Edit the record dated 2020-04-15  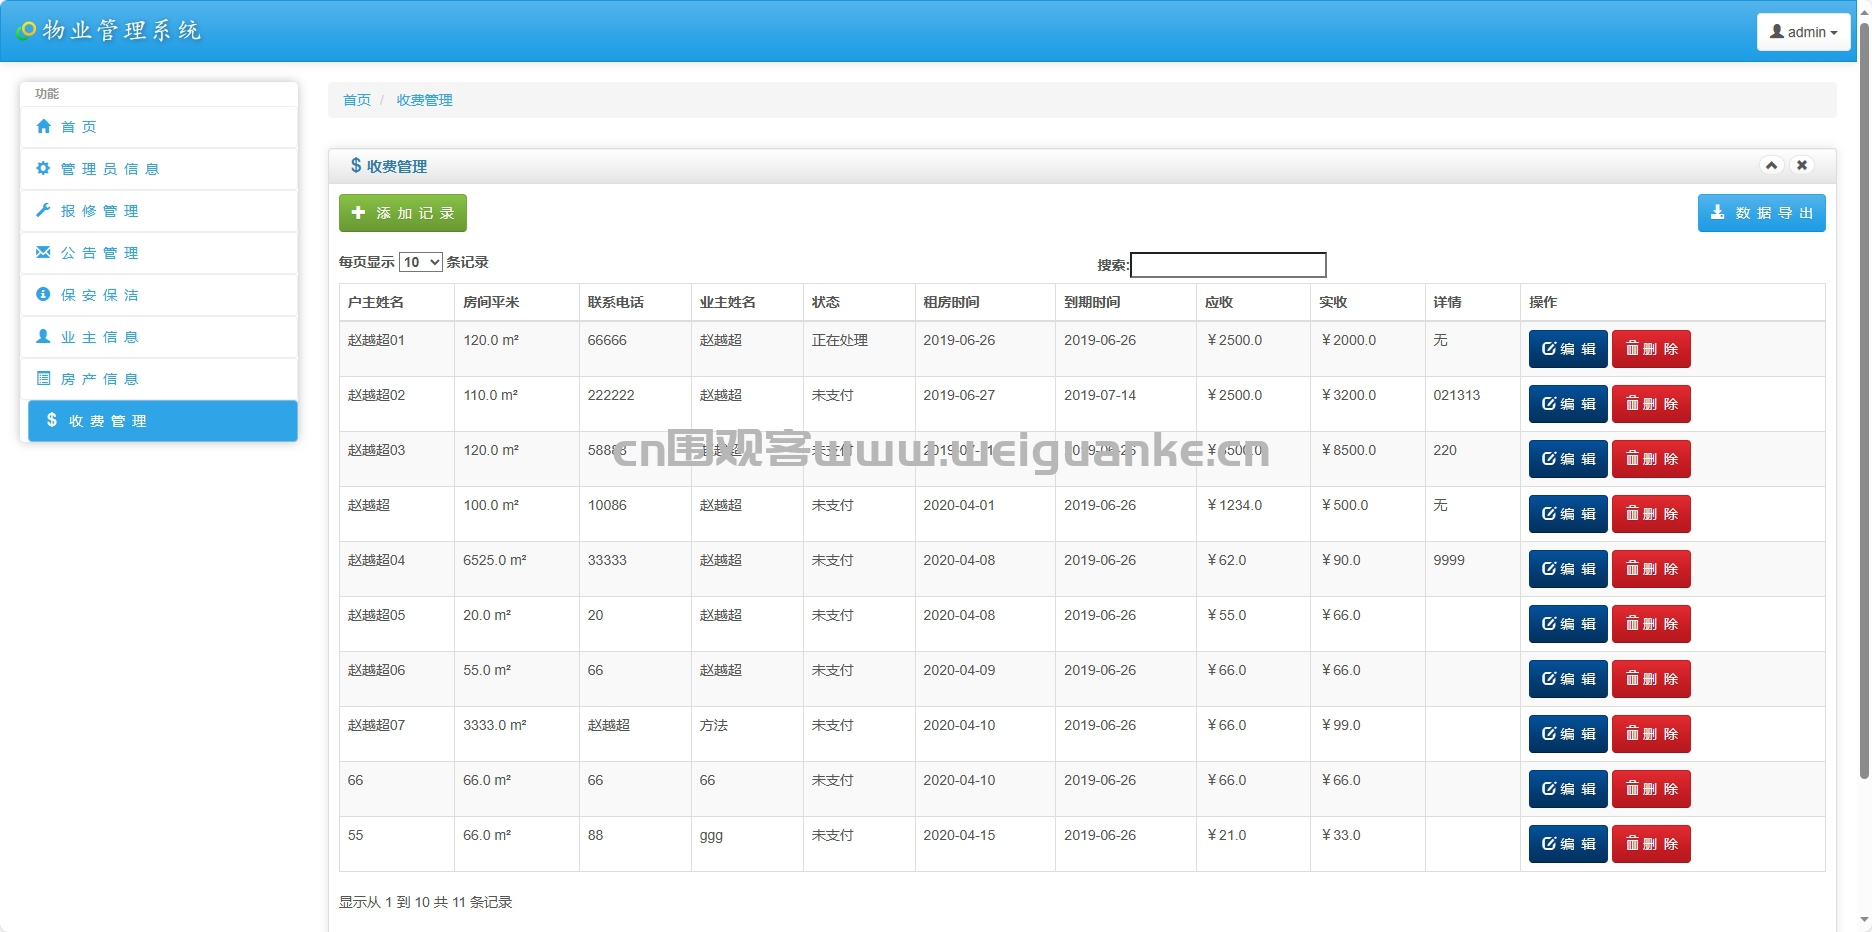point(1568,844)
